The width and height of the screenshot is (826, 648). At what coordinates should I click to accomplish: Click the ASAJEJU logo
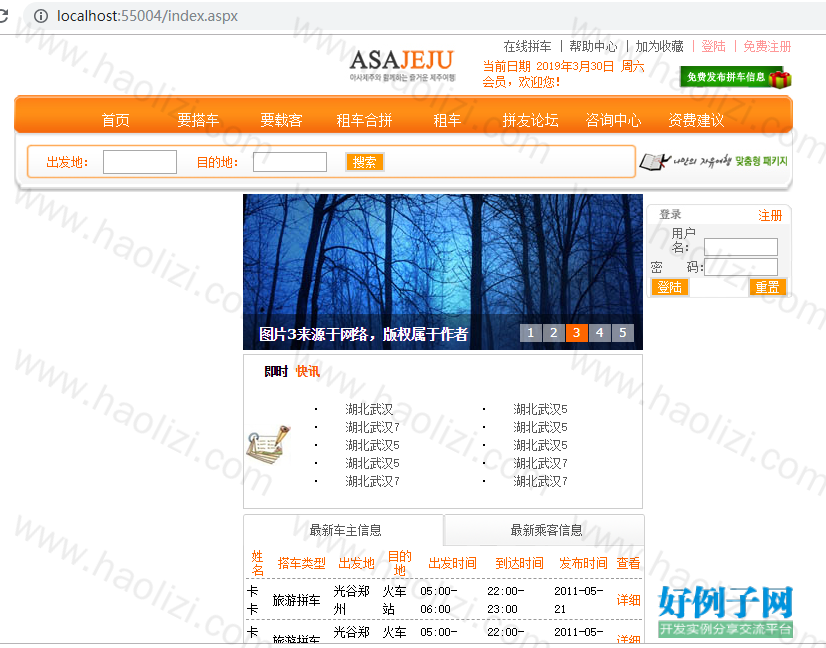tap(402, 65)
